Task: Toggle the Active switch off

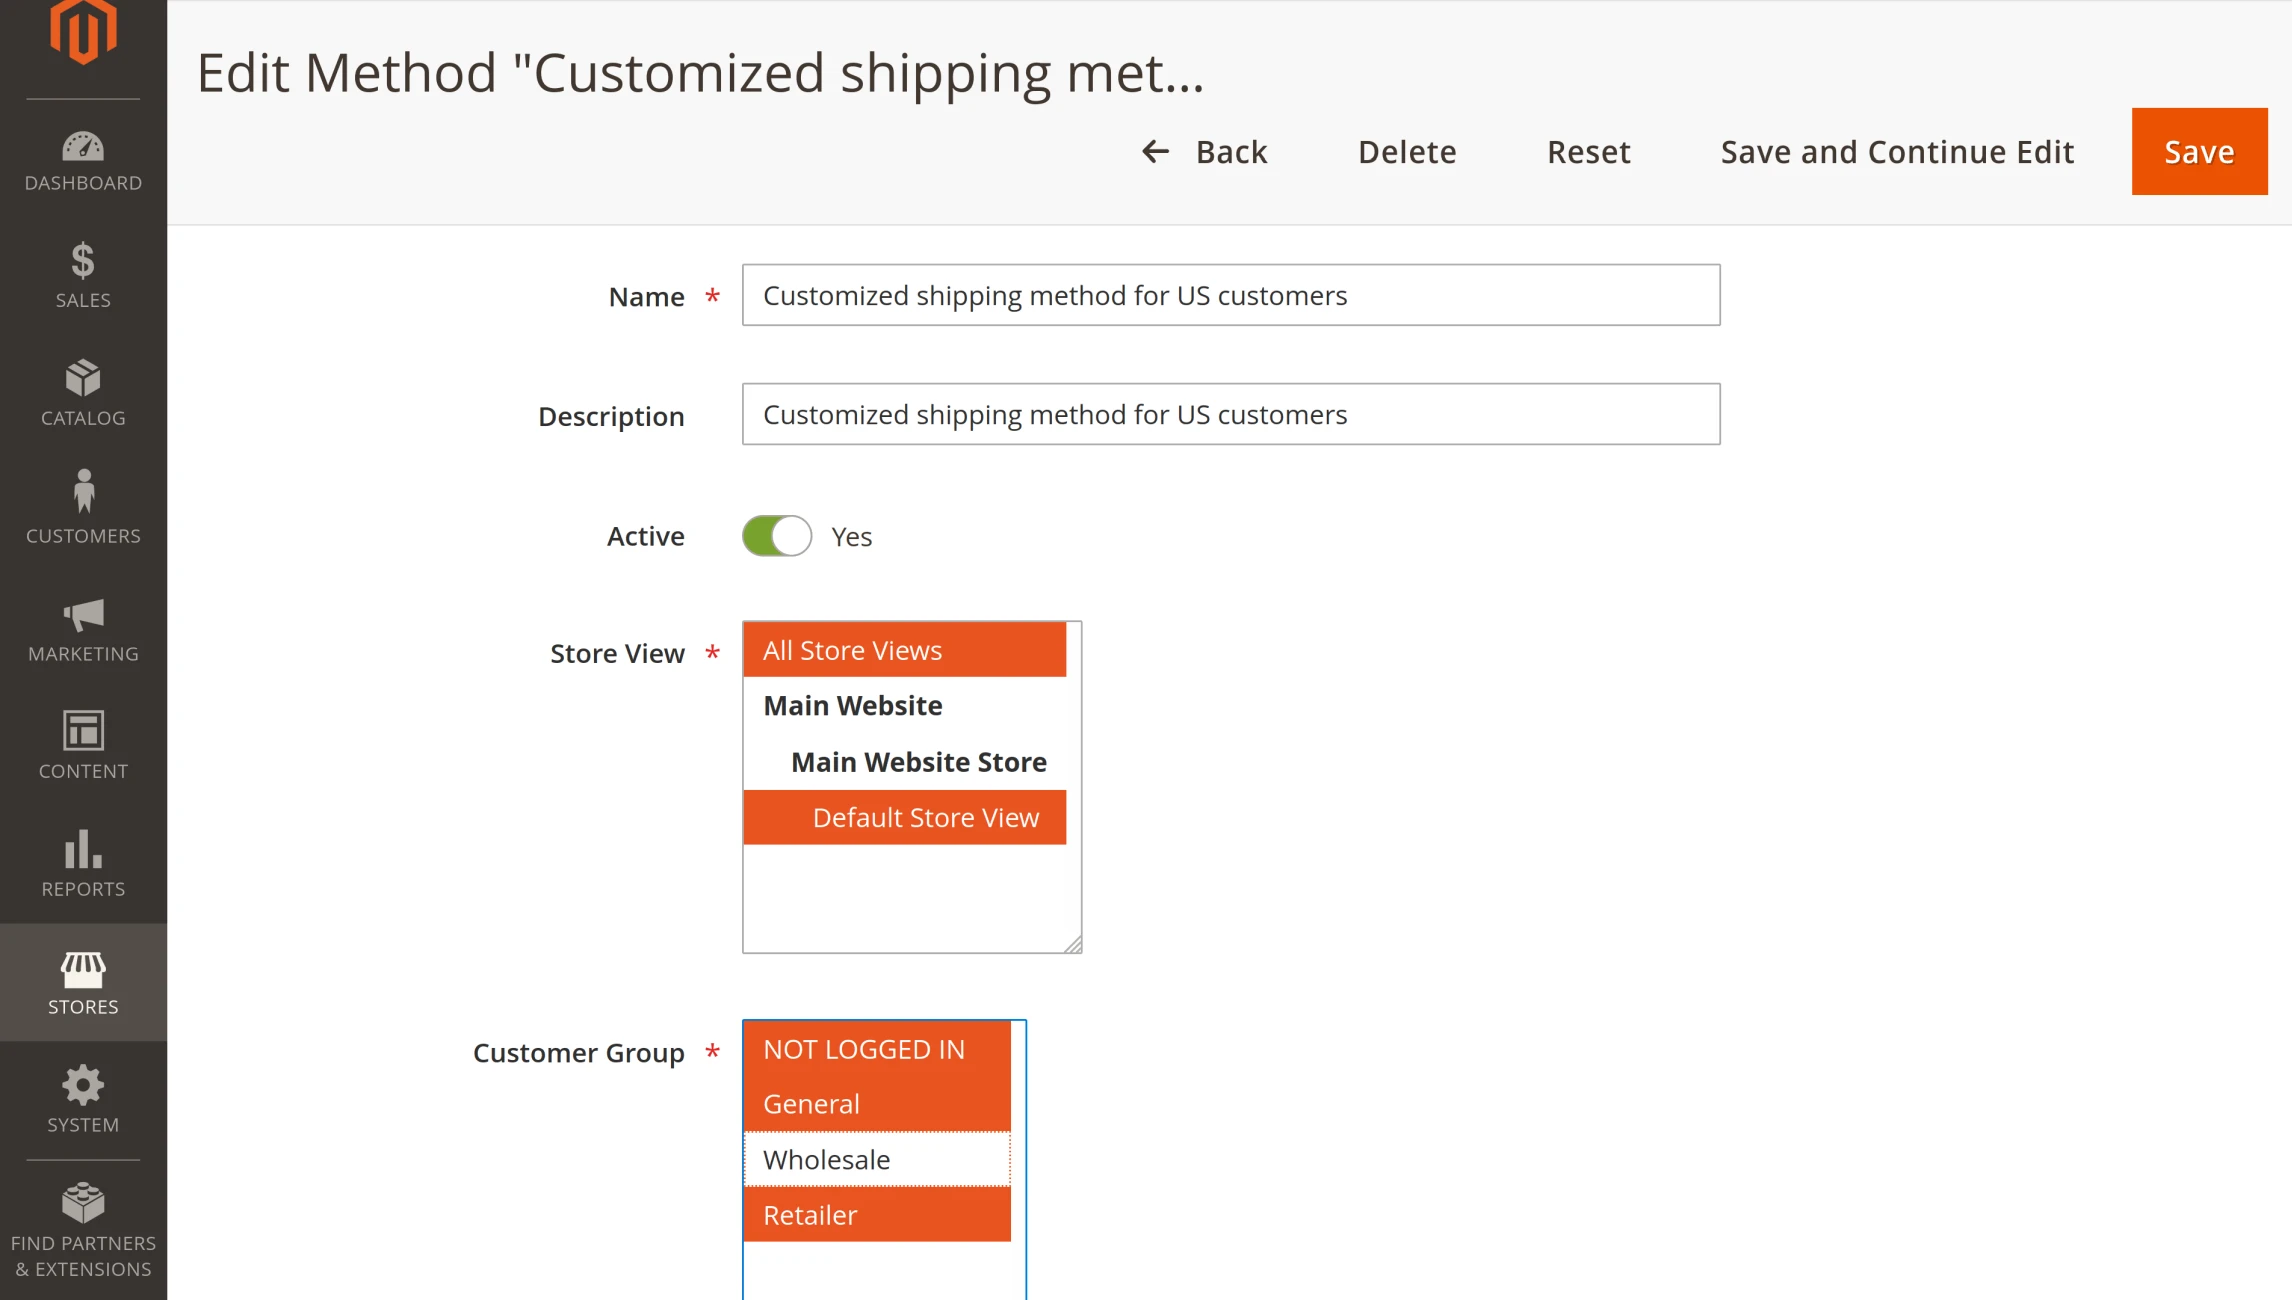Action: pos(777,536)
